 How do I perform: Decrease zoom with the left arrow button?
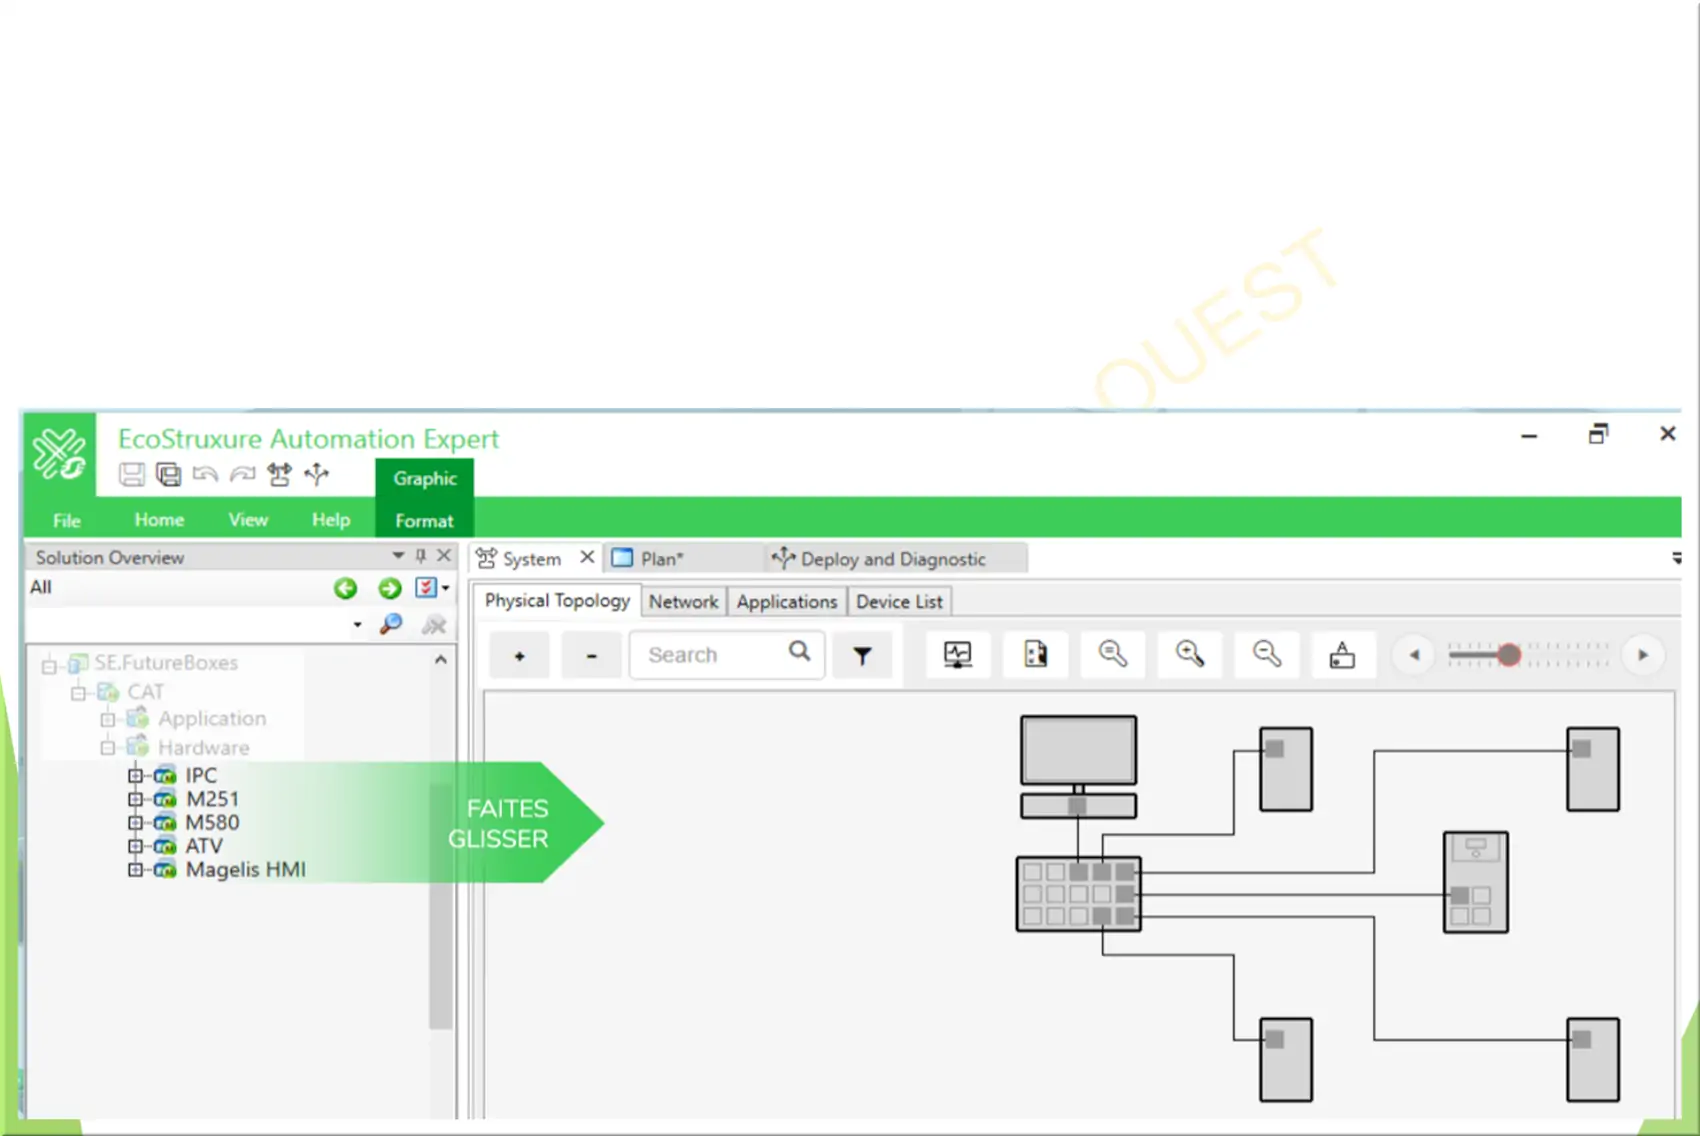point(1414,655)
